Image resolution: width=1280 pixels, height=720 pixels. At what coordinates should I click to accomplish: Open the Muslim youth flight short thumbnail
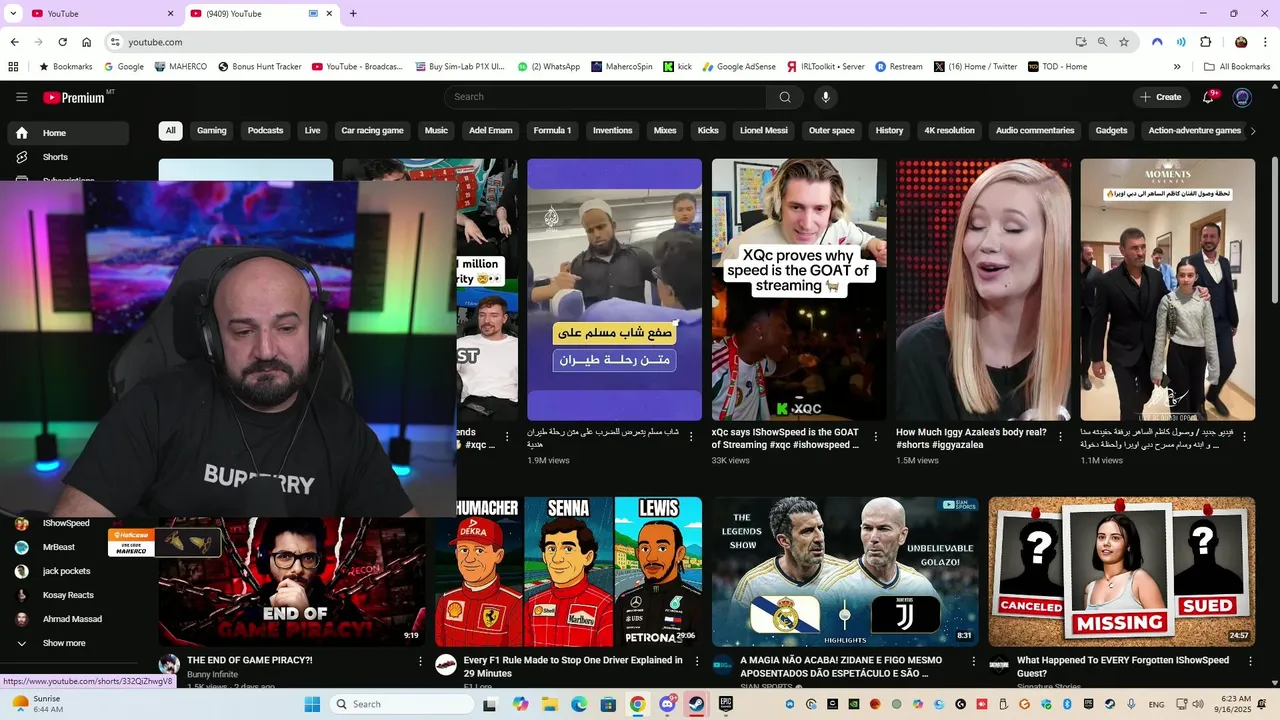615,290
